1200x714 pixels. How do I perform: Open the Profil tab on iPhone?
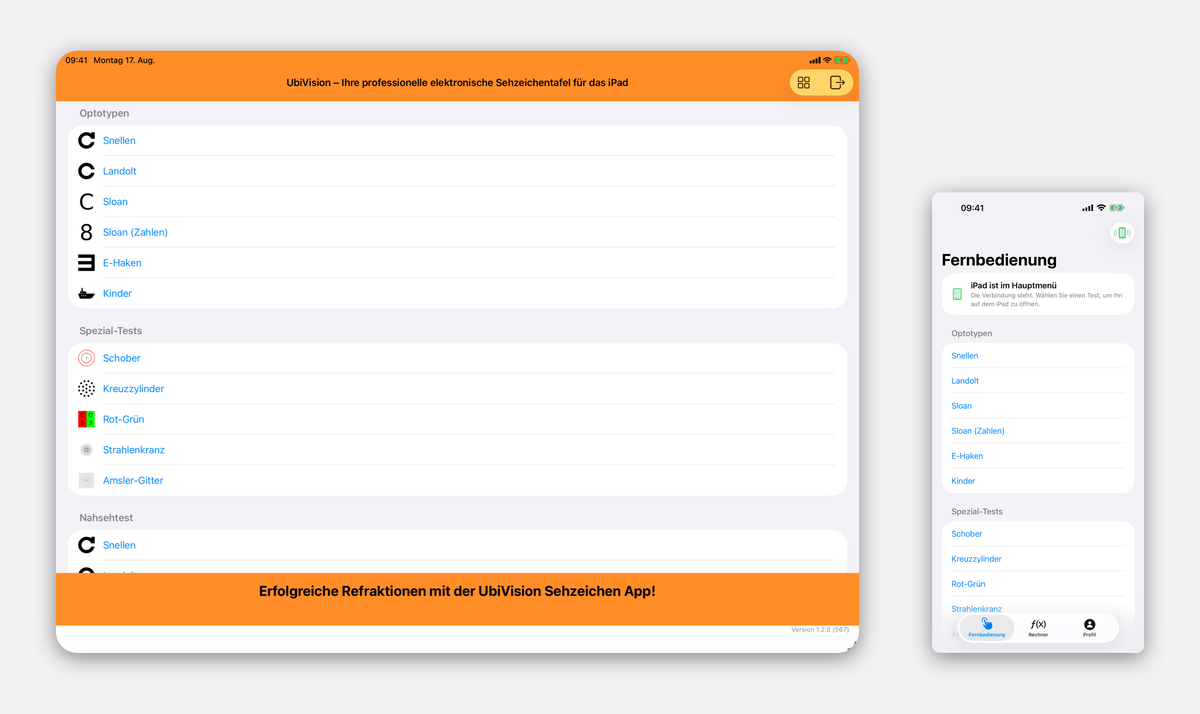coord(1090,628)
